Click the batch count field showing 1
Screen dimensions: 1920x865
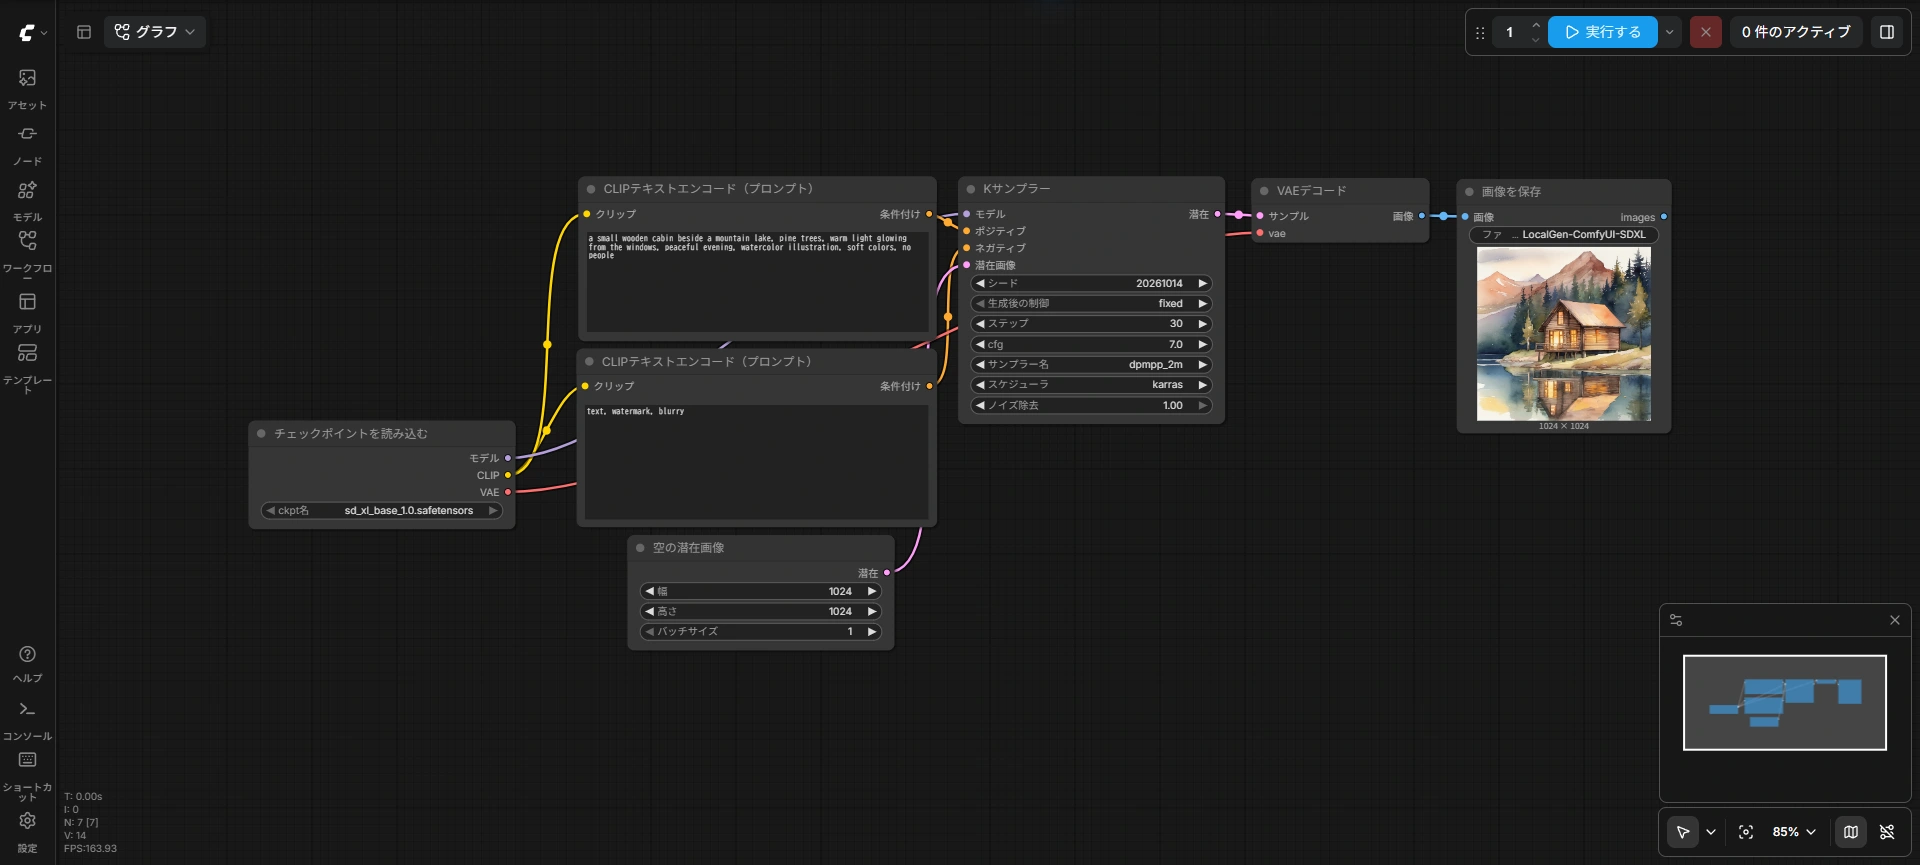pyautogui.click(x=1510, y=32)
